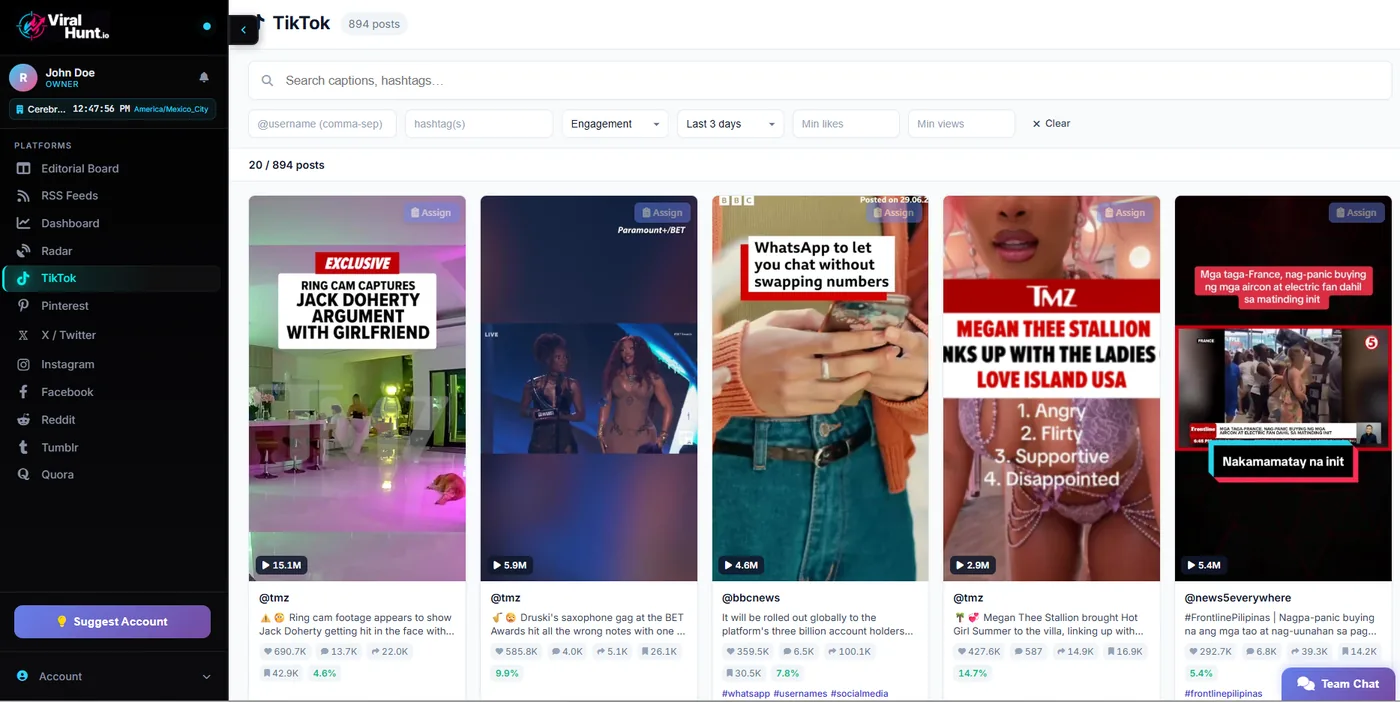Click the Tumblr logo icon

[23, 447]
